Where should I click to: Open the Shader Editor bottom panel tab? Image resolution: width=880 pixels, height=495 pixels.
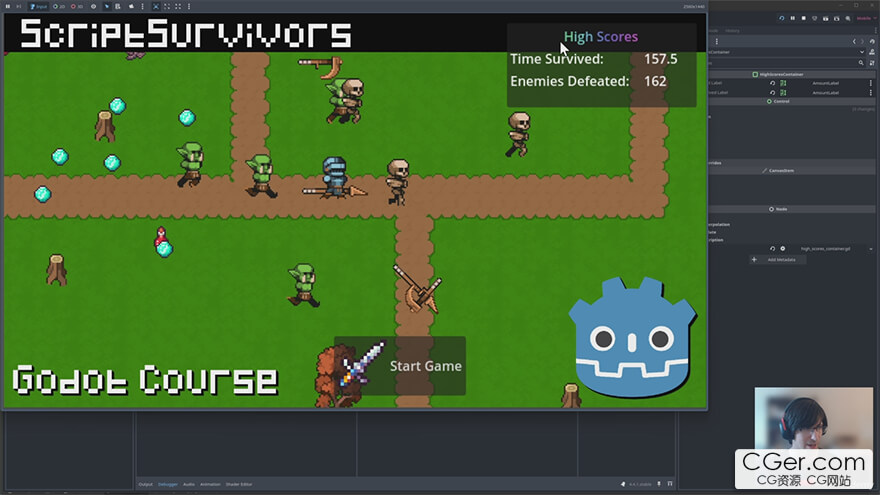click(x=239, y=484)
